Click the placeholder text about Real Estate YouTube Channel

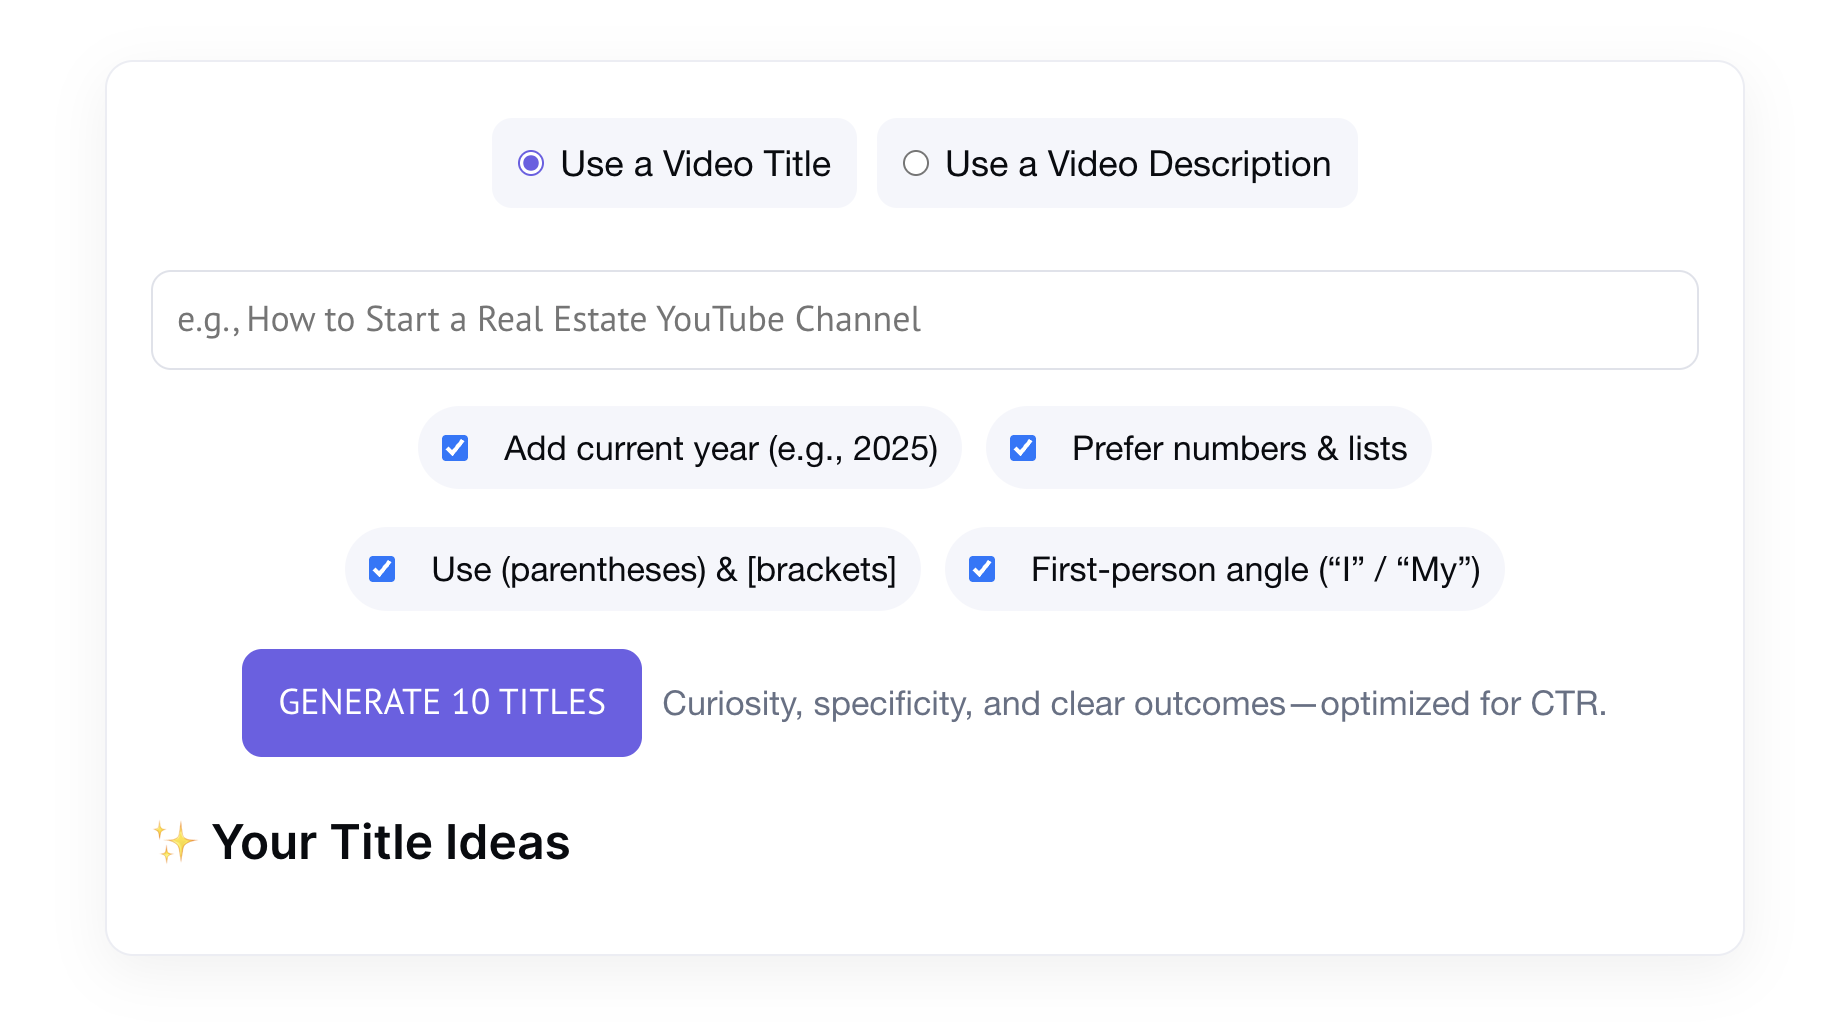click(x=549, y=319)
